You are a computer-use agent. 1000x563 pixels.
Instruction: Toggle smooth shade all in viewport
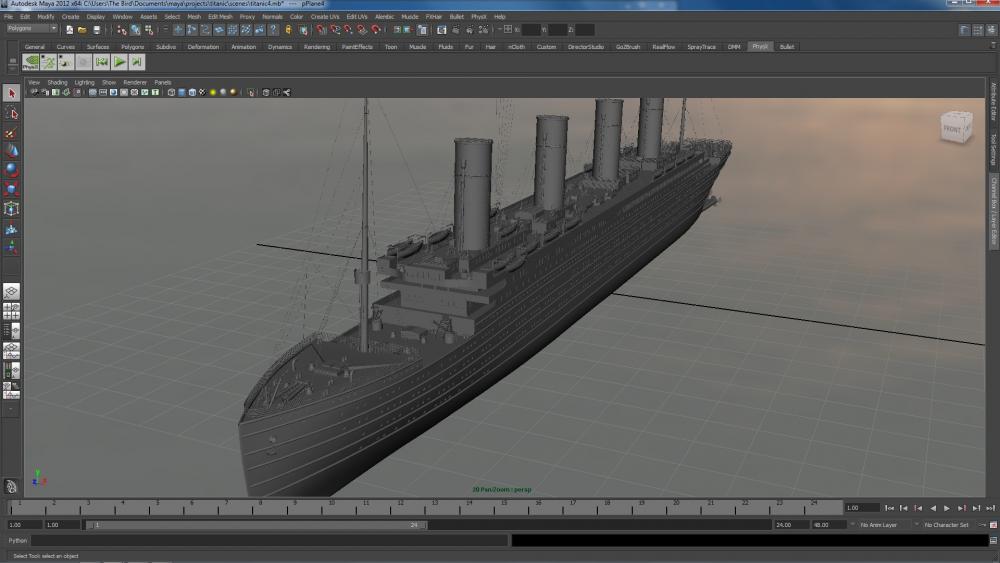182,92
